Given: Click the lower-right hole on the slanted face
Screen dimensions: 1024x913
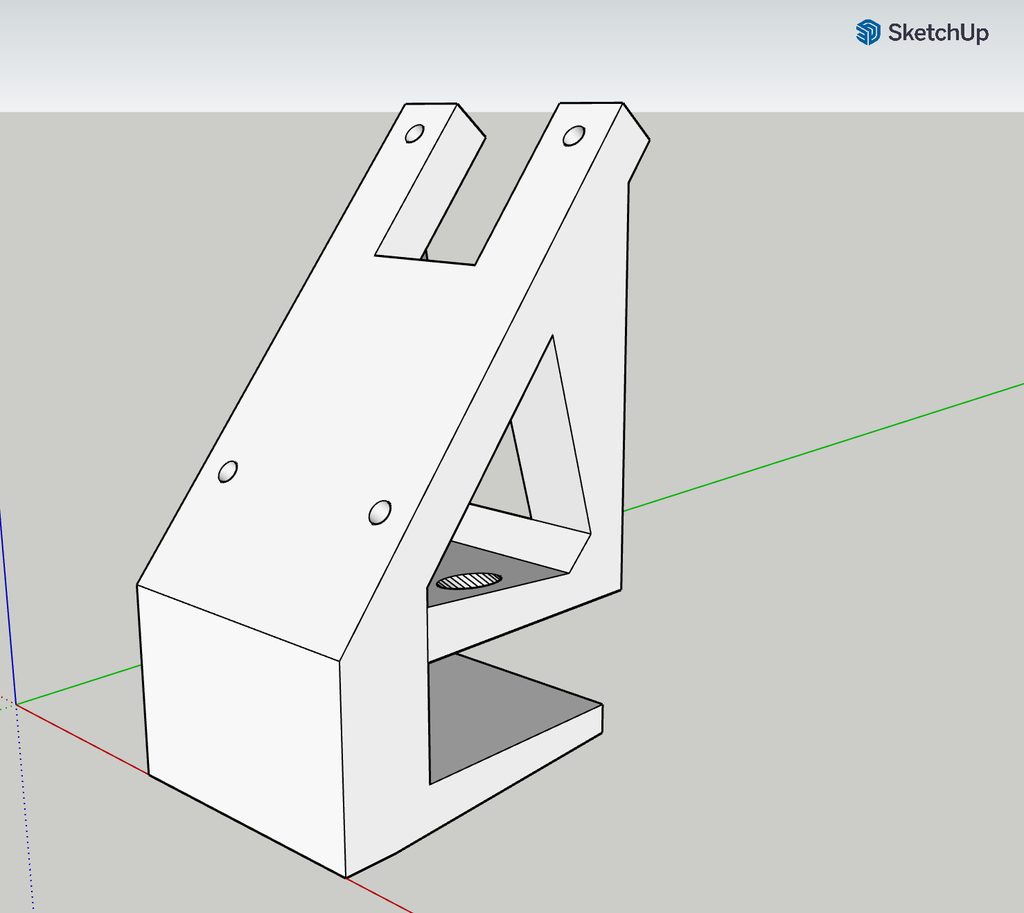Looking at the screenshot, I should click(380, 510).
